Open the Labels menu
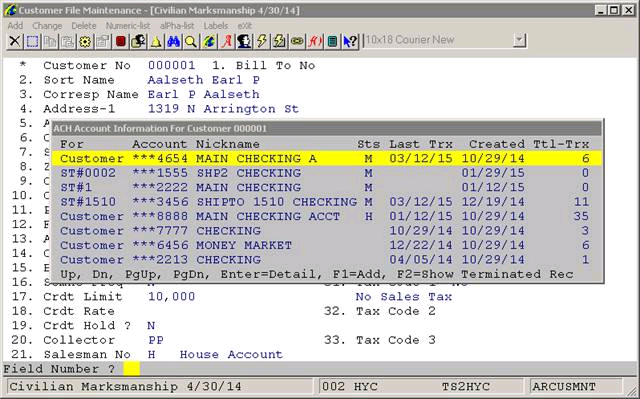Viewport: 640px width, 399px height. (216, 26)
